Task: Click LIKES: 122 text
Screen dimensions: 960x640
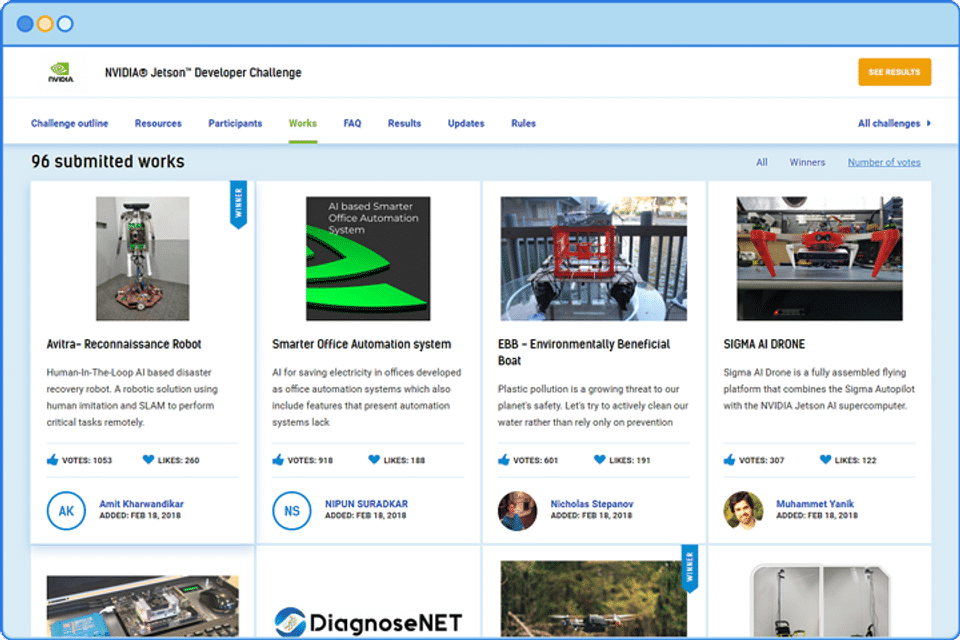Action: pyautogui.click(x=855, y=460)
